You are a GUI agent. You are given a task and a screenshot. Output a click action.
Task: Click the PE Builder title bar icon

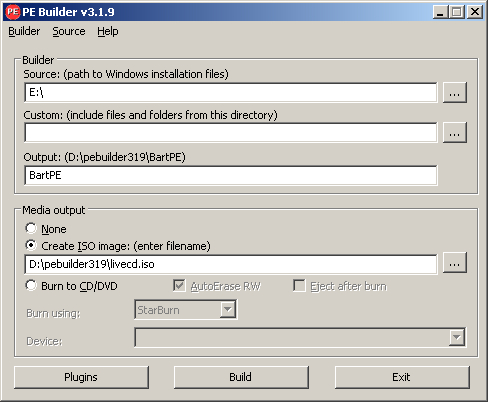[13, 12]
